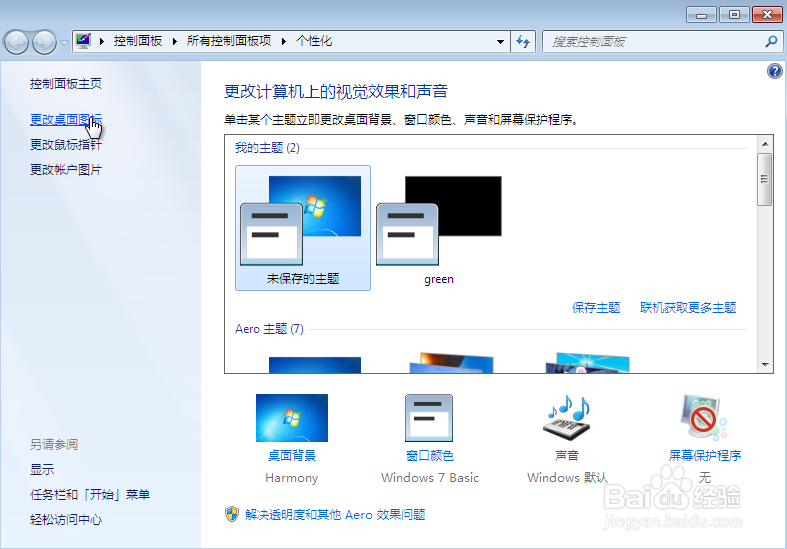
Task: Click the 声音 music notes icon
Action: 567,418
